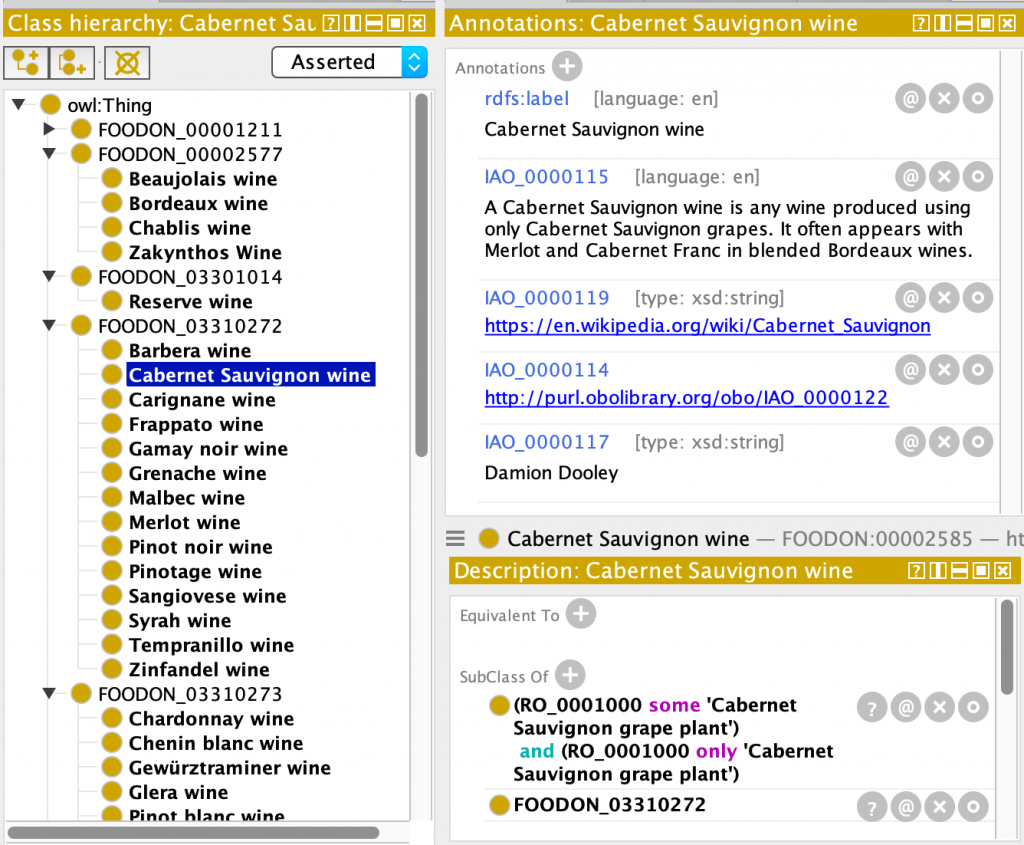Click the IAO_0000119 annotation property link

click(x=546, y=298)
